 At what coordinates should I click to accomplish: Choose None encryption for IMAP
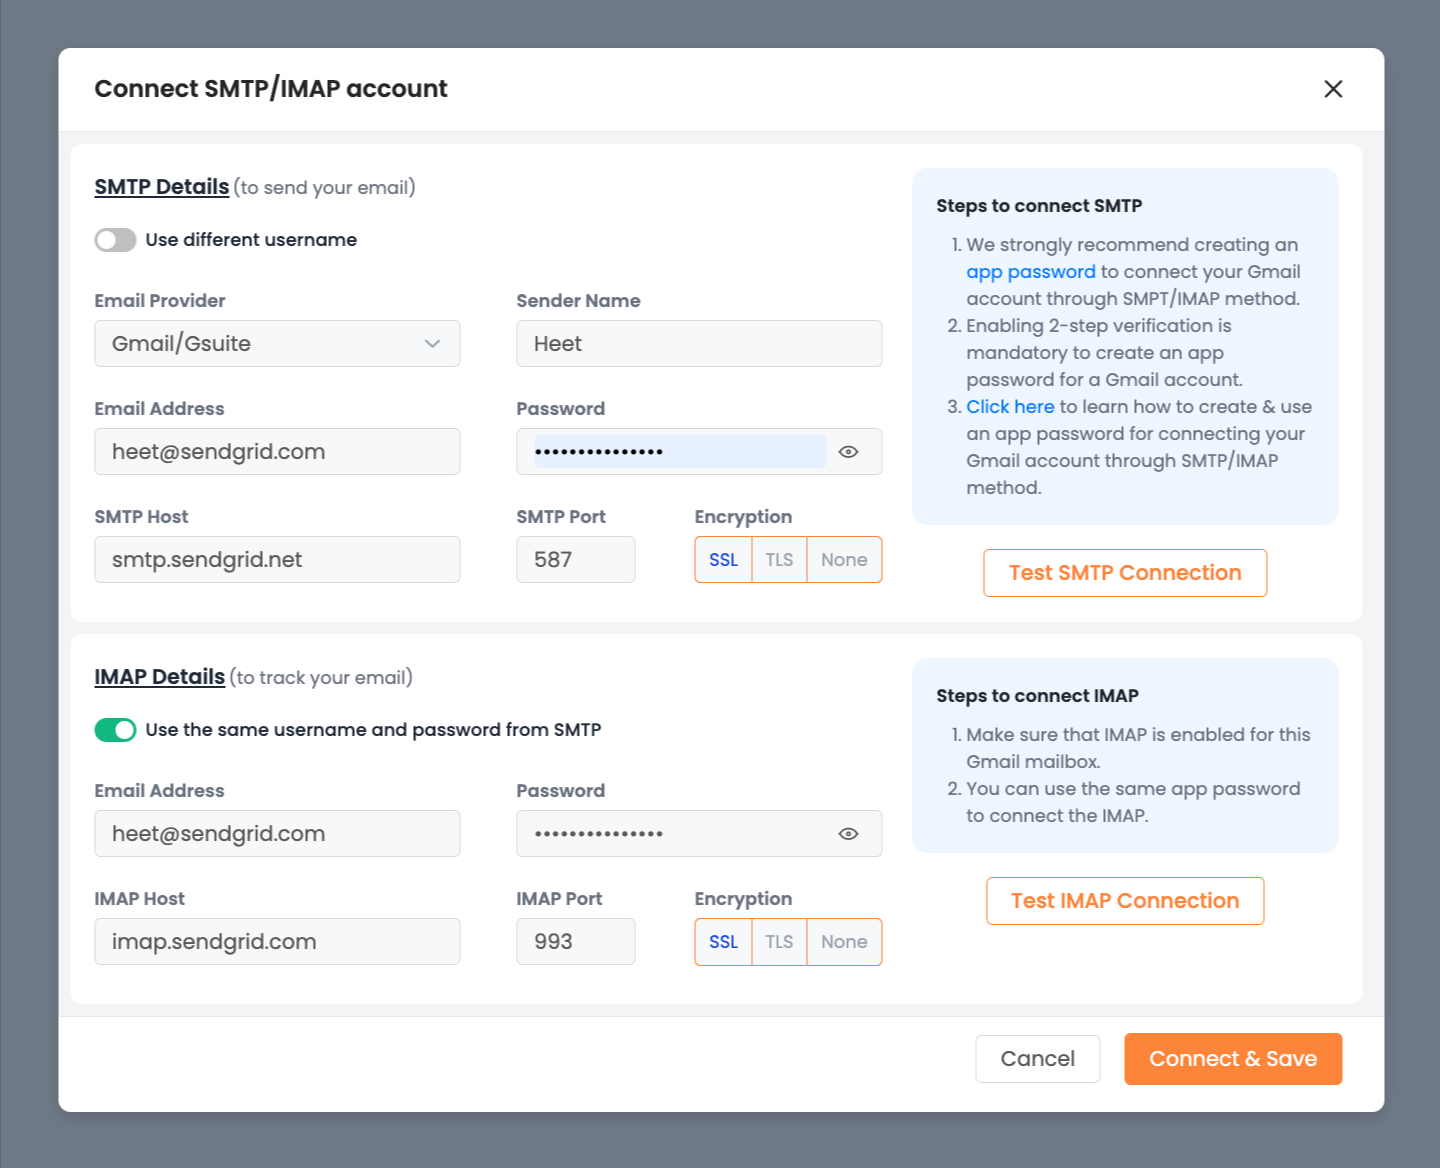[844, 942]
